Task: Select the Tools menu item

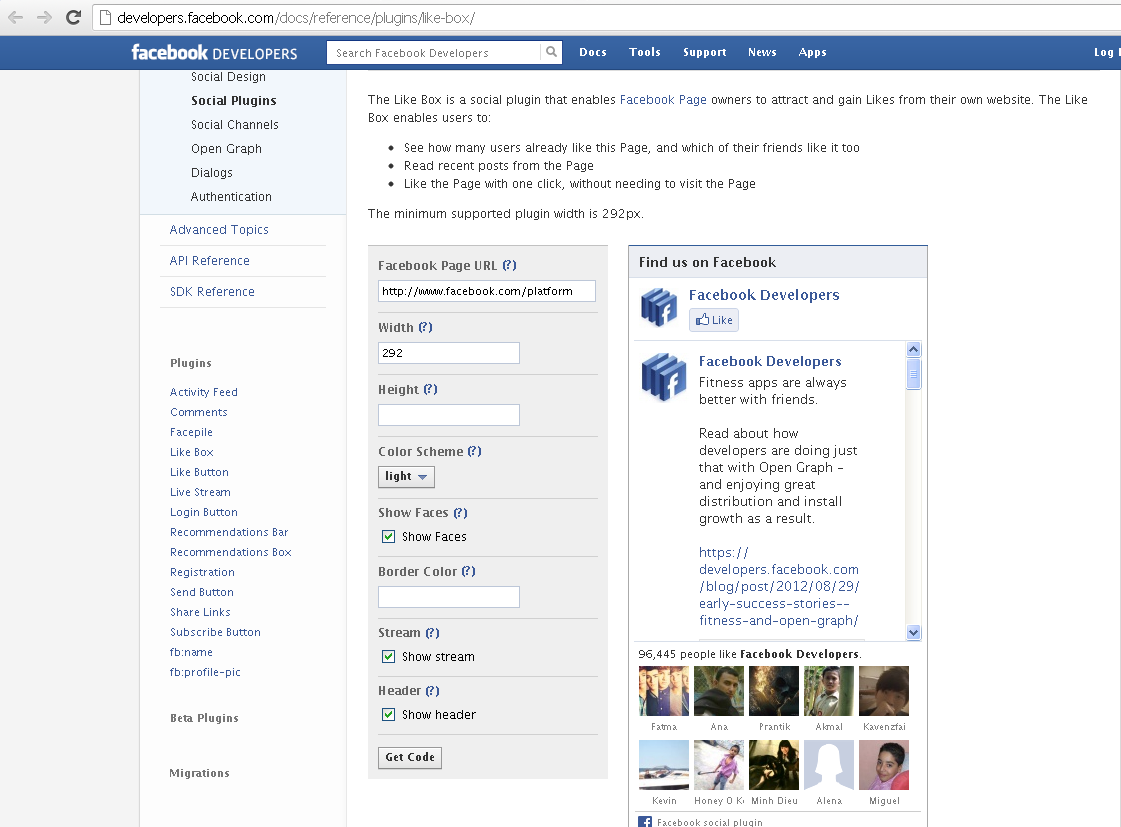Action: [x=644, y=52]
